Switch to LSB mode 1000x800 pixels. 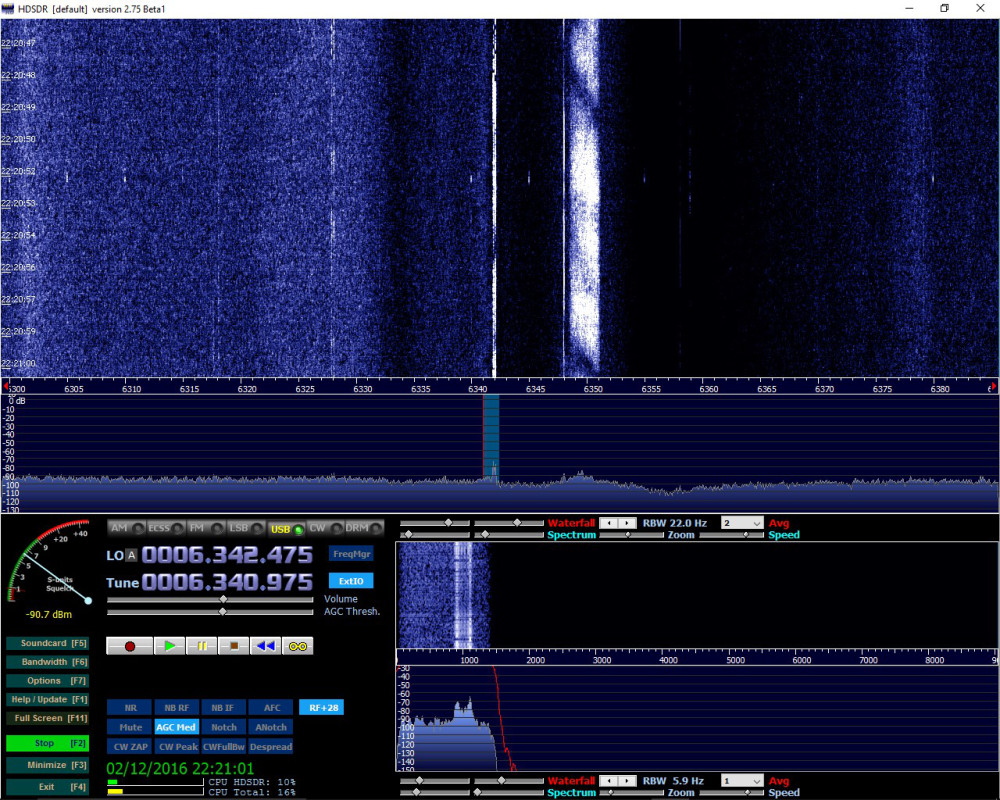pos(245,528)
